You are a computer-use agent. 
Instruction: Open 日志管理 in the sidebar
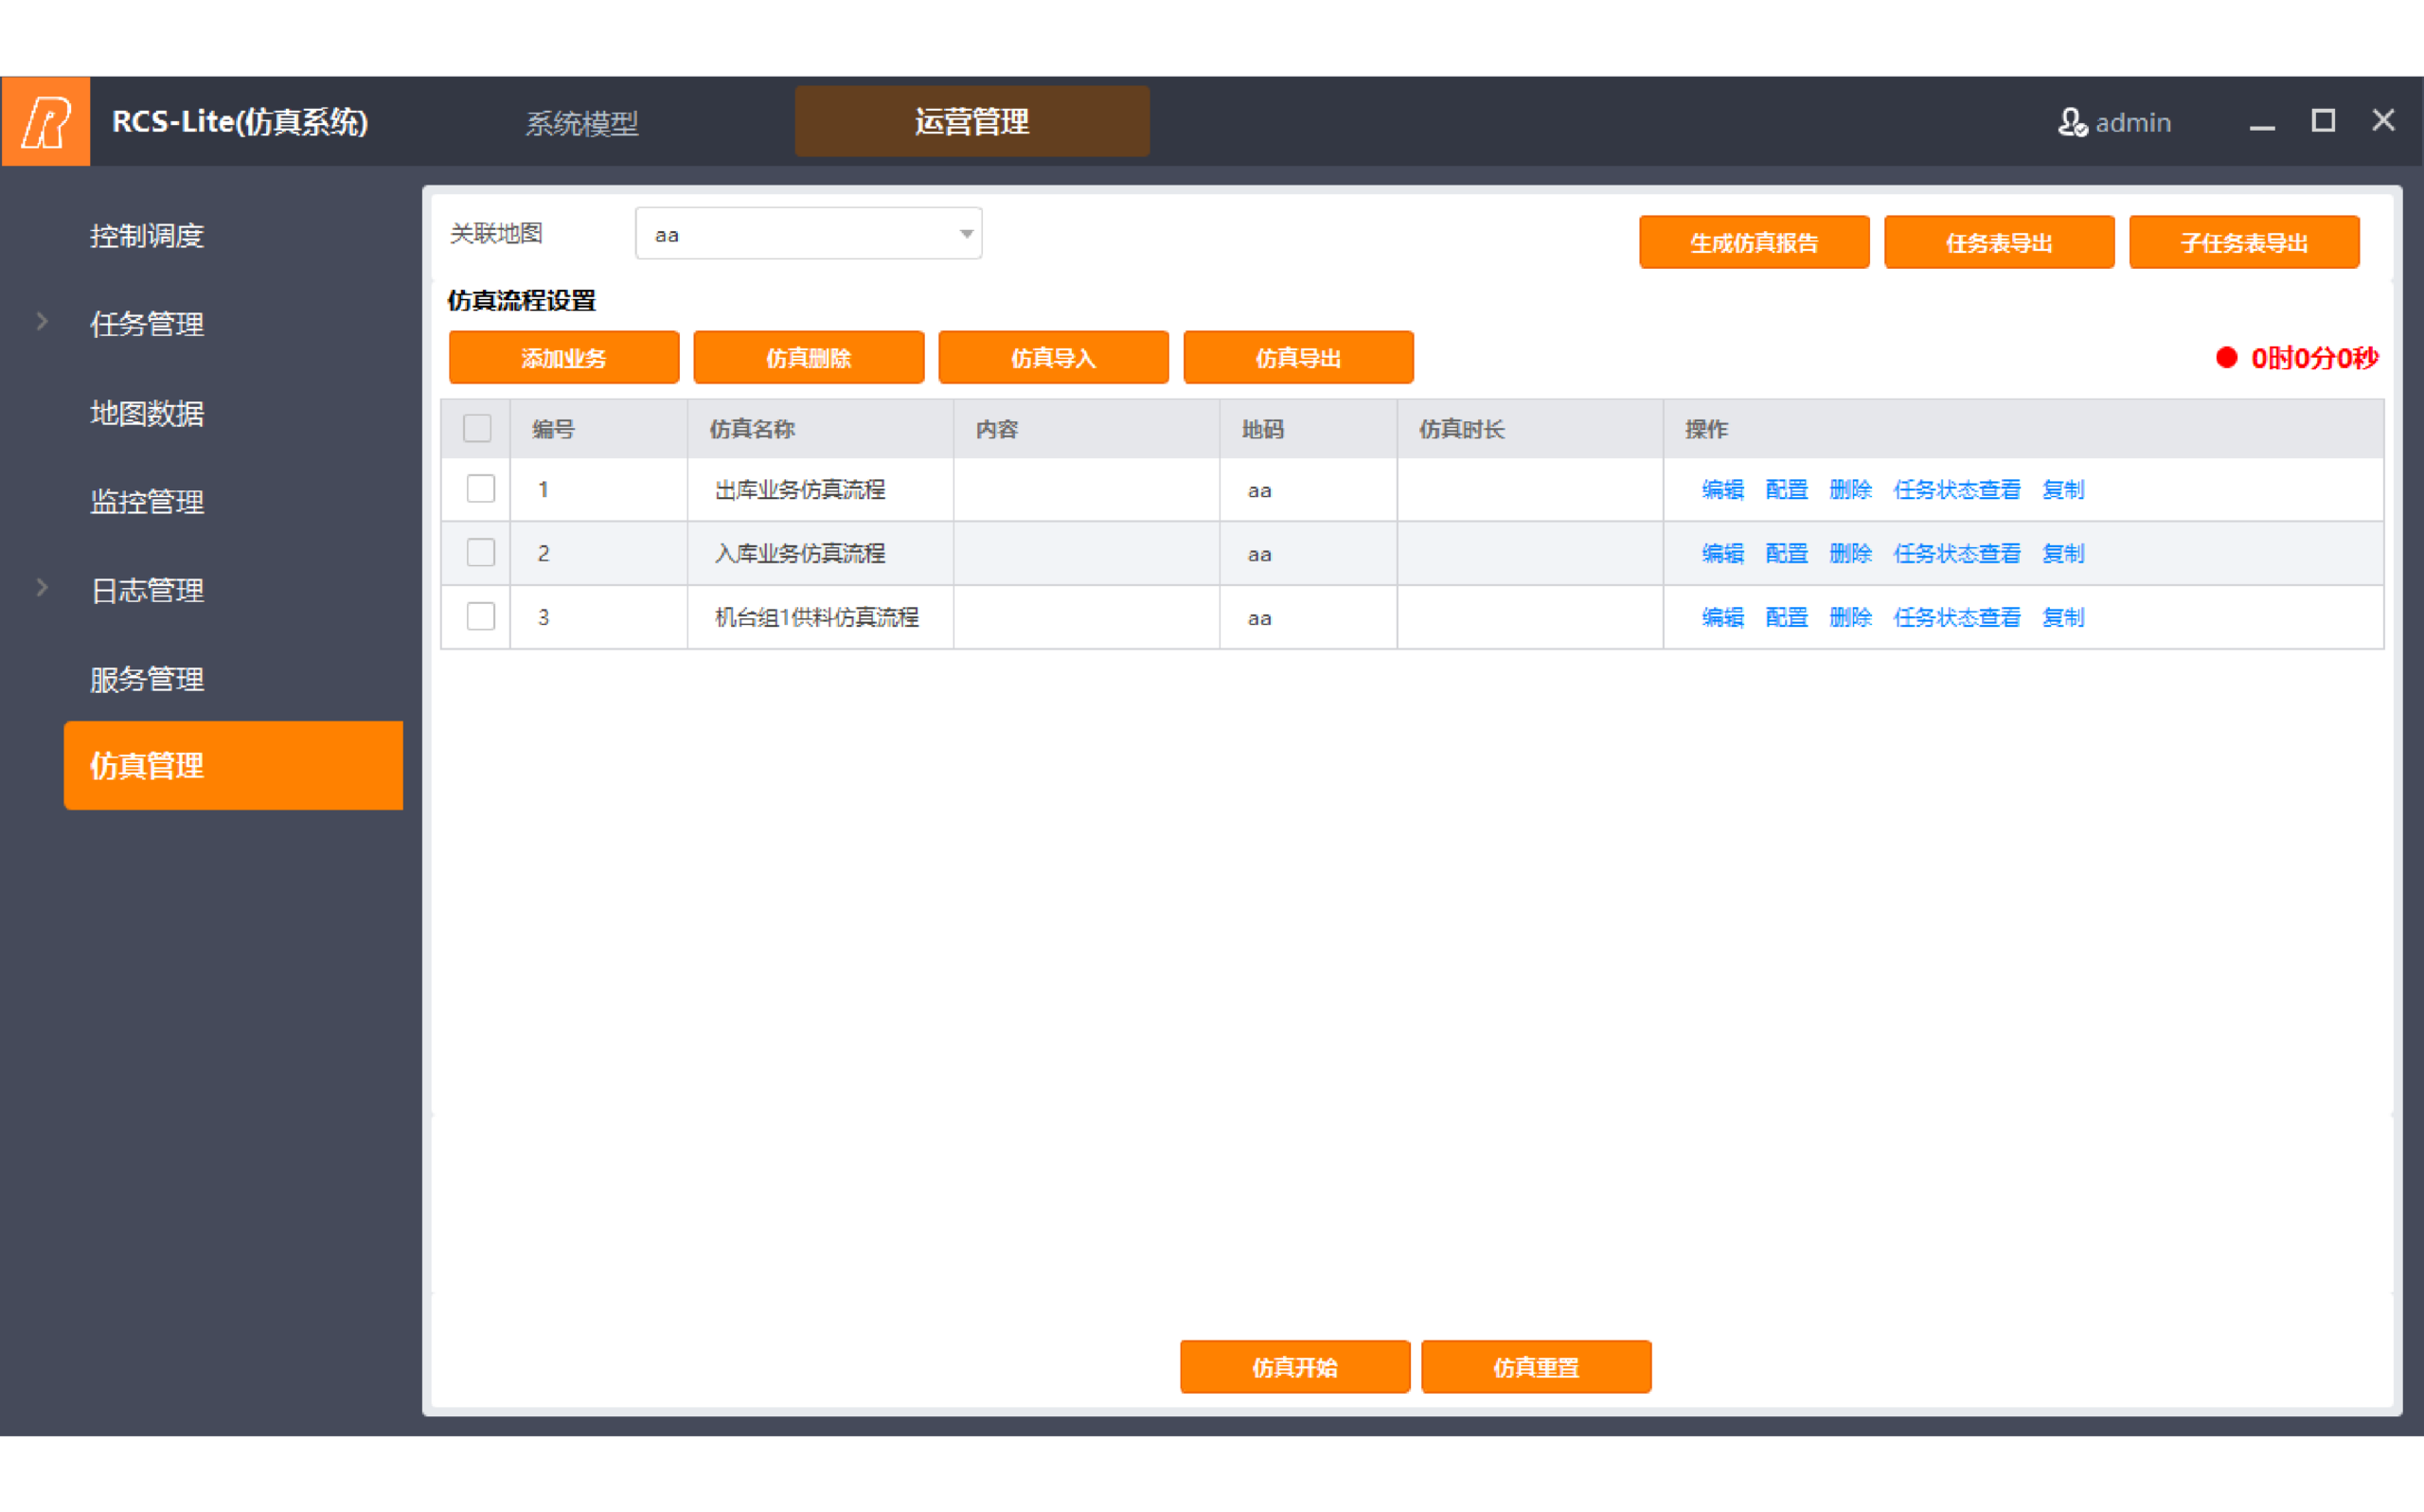[x=147, y=590]
